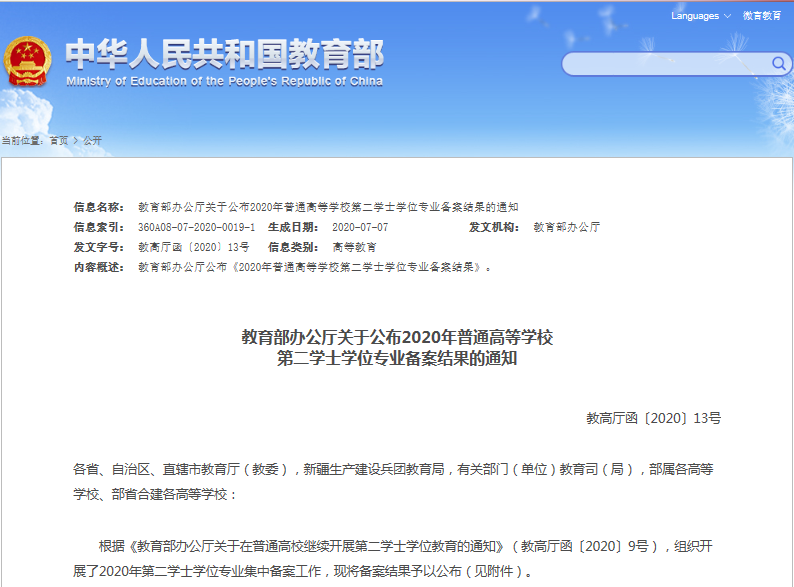Open the 公开 breadcrumb link
This screenshot has height=587, width=794.
click(x=92, y=141)
